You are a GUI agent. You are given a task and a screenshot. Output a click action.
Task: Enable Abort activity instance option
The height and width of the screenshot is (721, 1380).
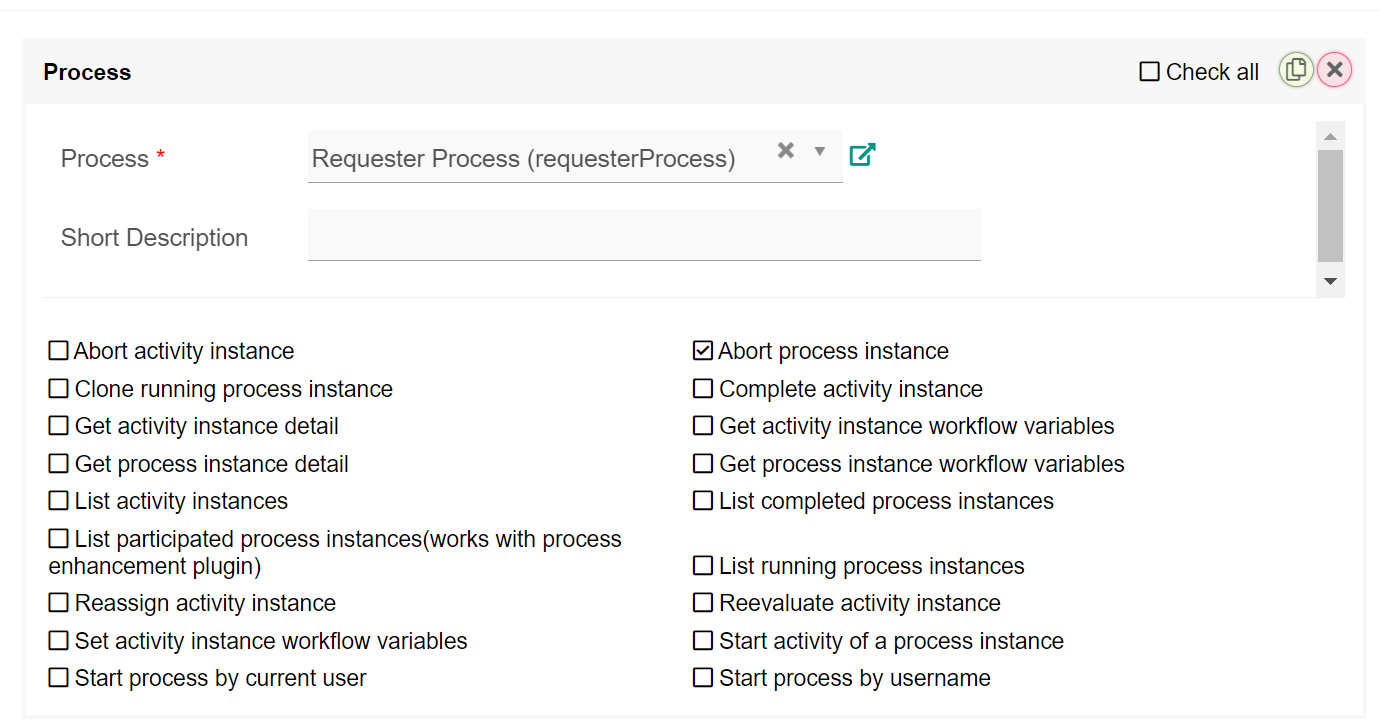point(58,351)
